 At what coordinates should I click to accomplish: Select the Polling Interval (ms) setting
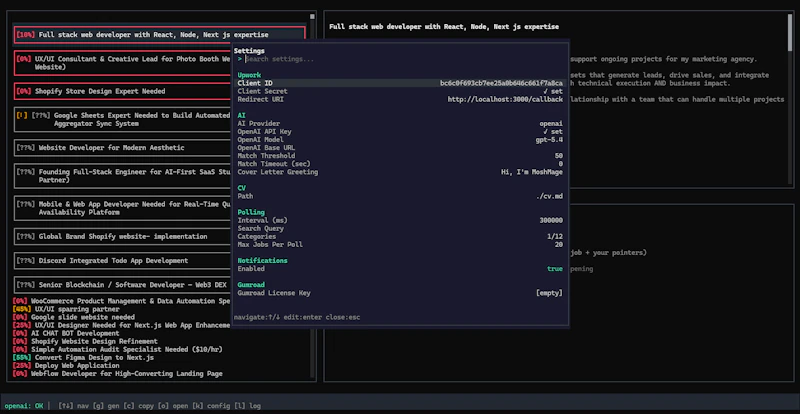click(x=400, y=221)
